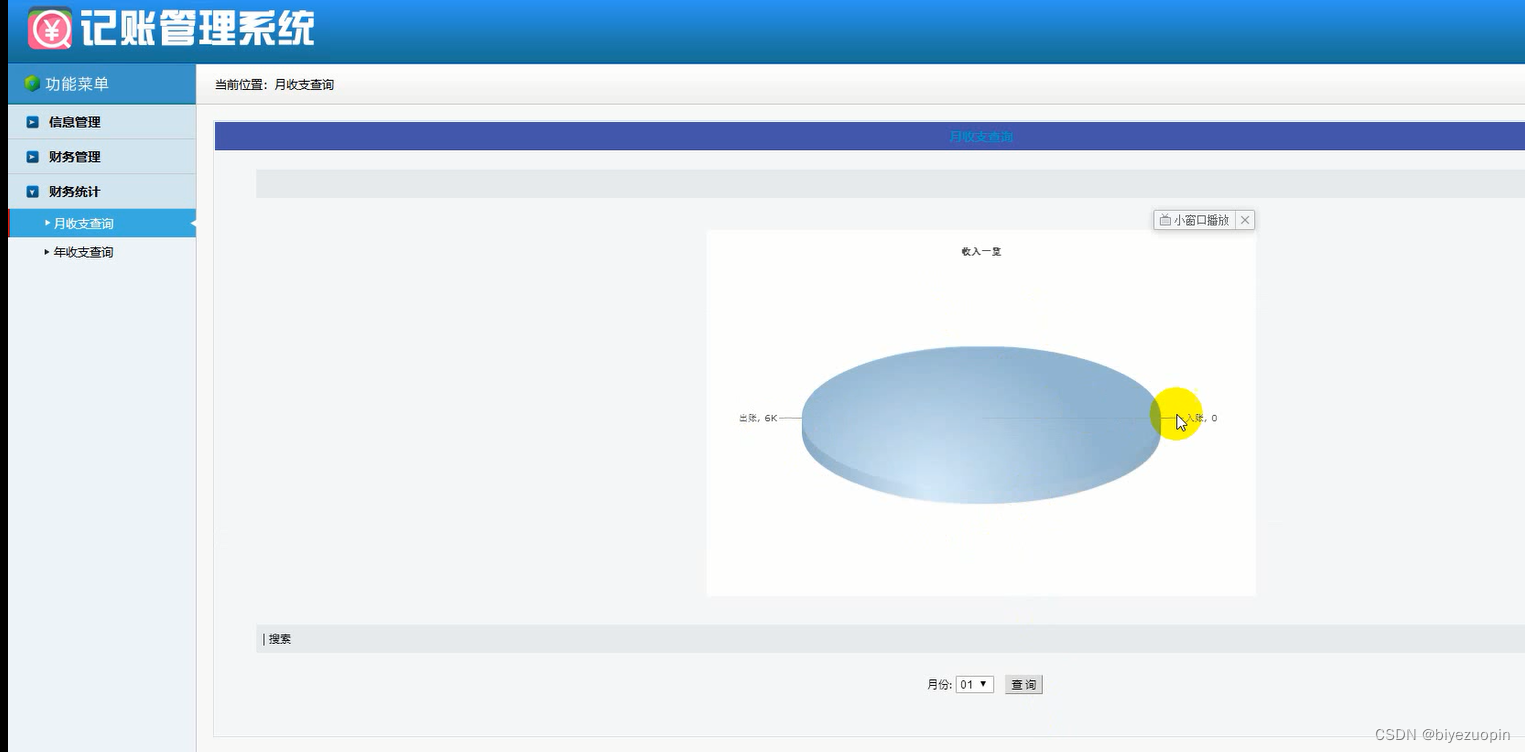This screenshot has width=1525, height=752.
Task: Click the 记账管理系统 title
Action: (198, 28)
